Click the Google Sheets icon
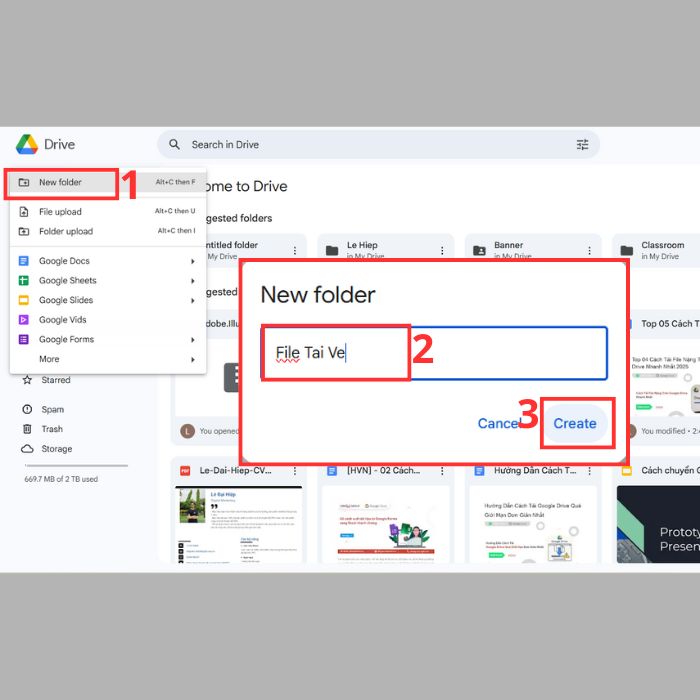The width and height of the screenshot is (700, 700). (x=24, y=280)
